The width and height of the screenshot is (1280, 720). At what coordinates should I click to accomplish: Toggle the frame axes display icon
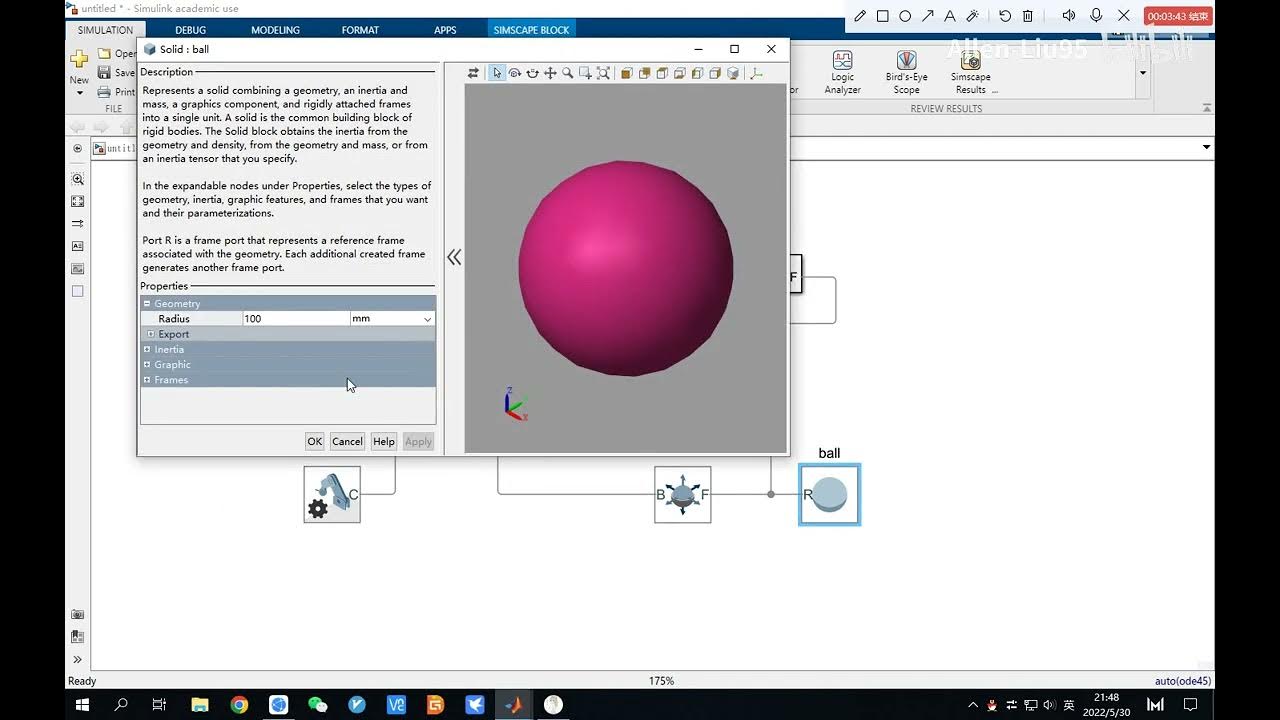(x=756, y=73)
